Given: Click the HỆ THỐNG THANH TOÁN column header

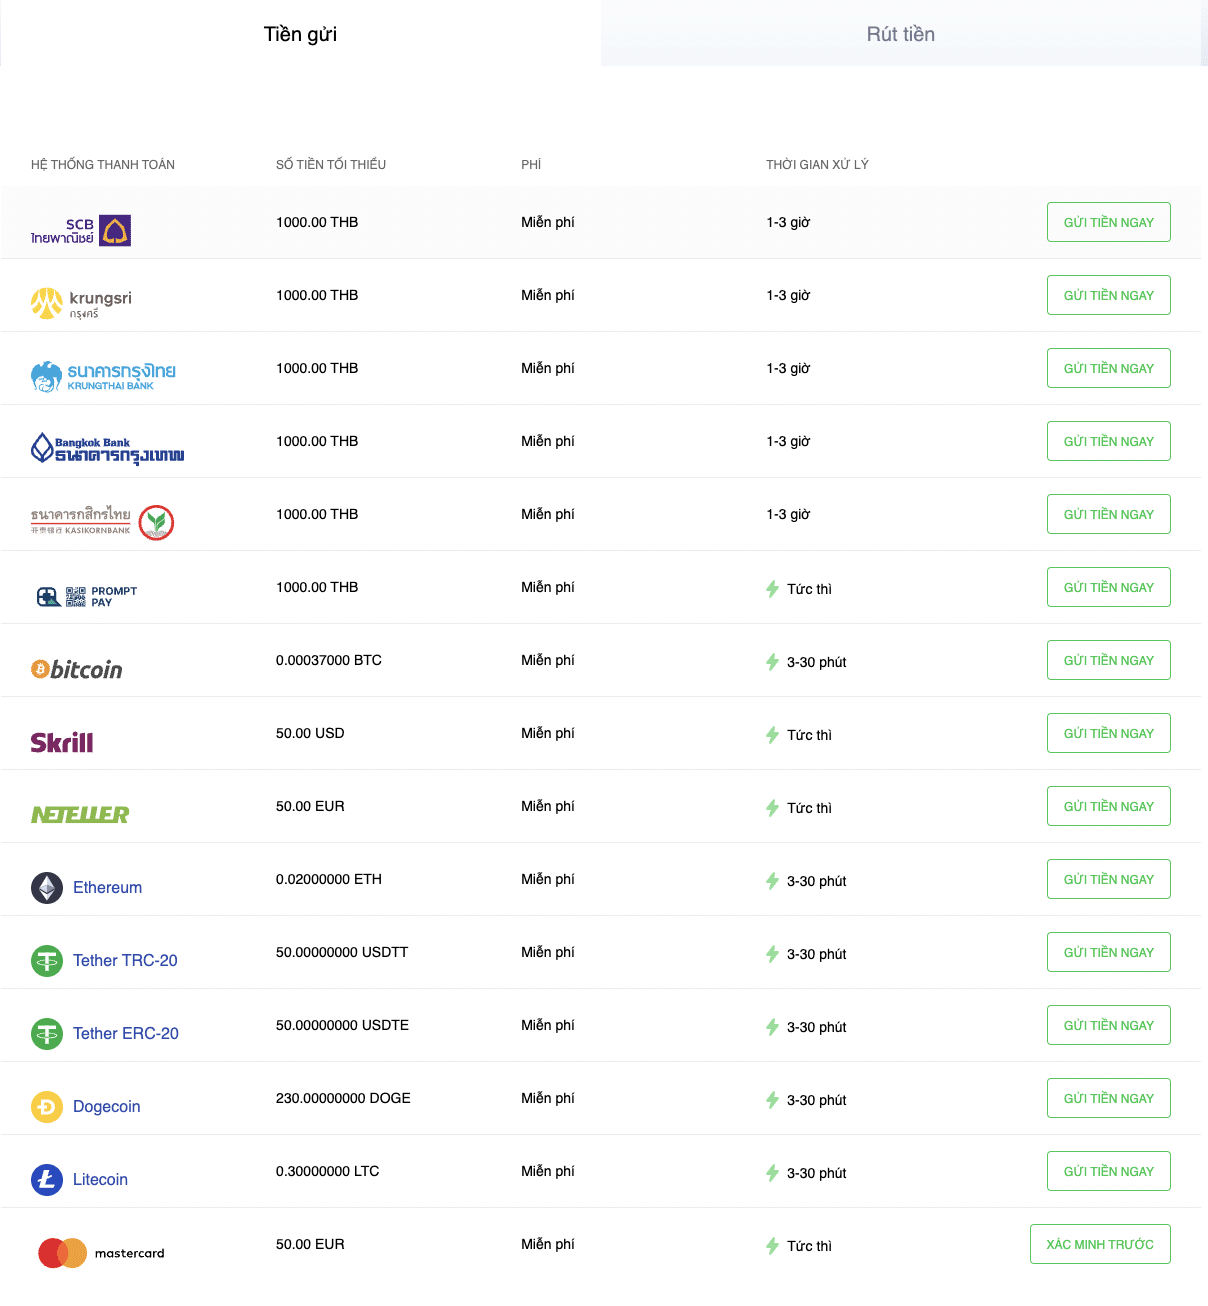Looking at the screenshot, I should pyautogui.click(x=103, y=165).
